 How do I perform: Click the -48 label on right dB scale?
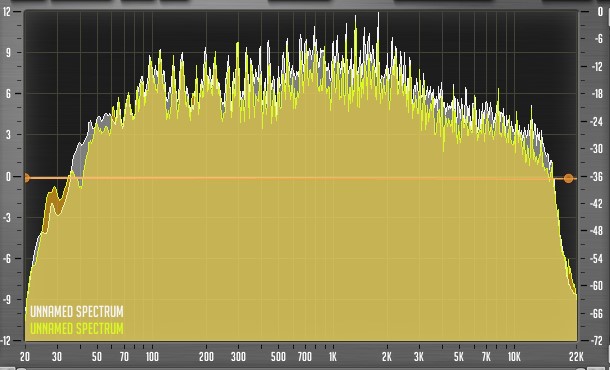tap(597, 231)
